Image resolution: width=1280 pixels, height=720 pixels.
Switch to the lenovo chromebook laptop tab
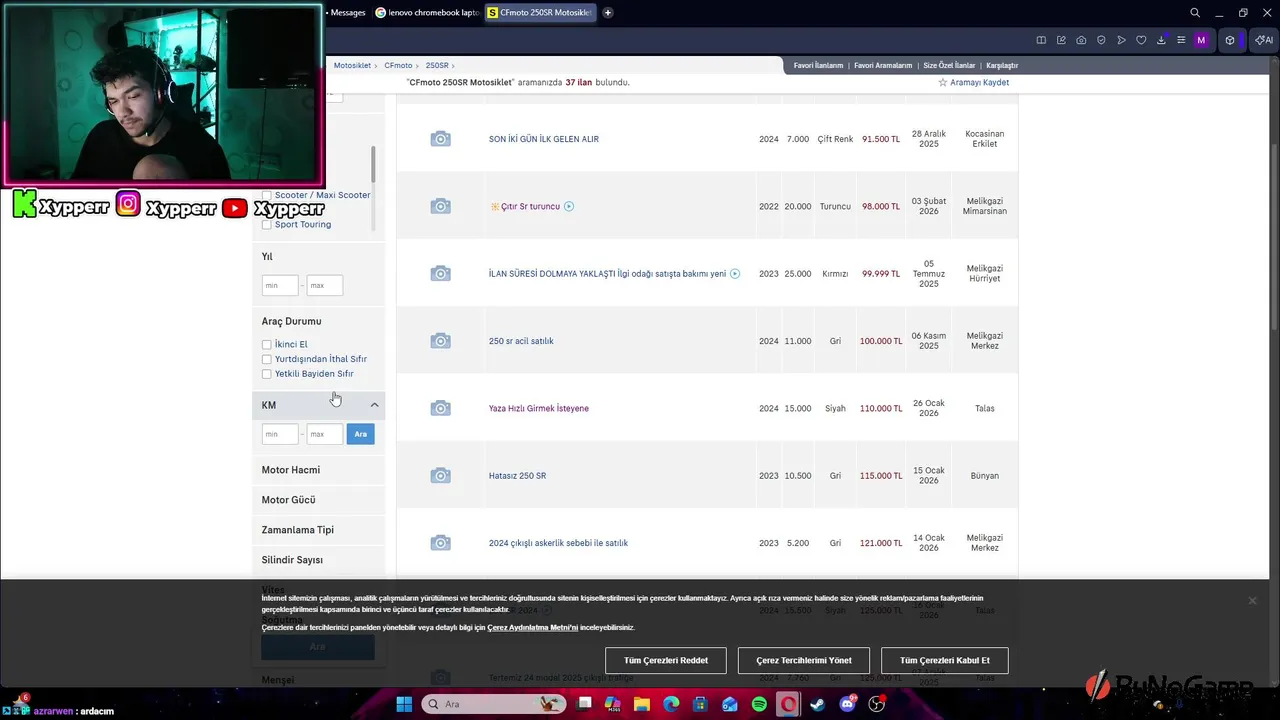pyautogui.click(x=427, y=13)
